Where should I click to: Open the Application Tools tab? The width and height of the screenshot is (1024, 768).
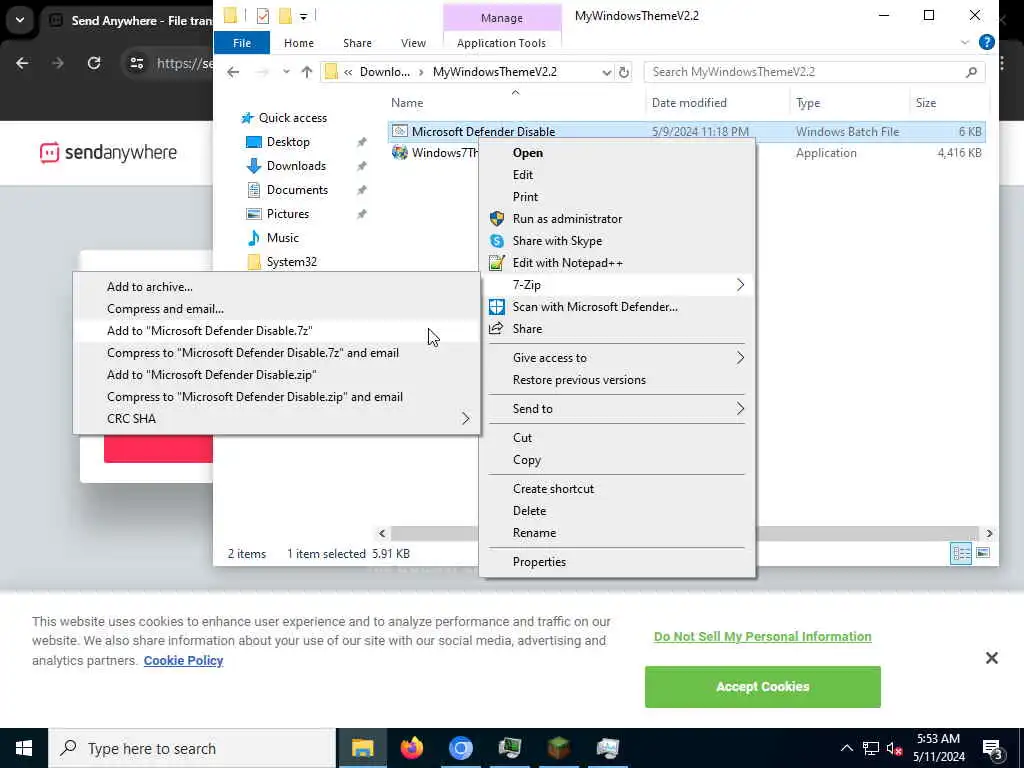pyautogui.click(x=502, y=43)
